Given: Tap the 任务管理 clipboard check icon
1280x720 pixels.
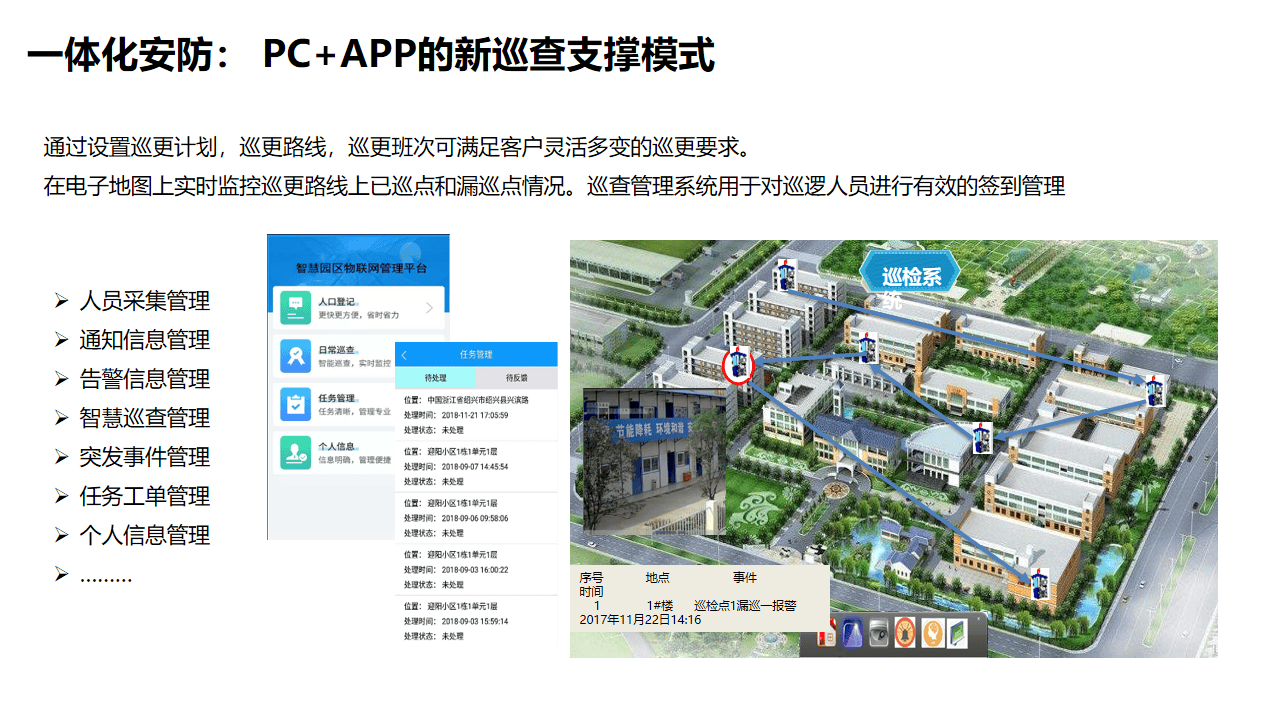Looking at the screenshot, I should click(x=295, y=403).
